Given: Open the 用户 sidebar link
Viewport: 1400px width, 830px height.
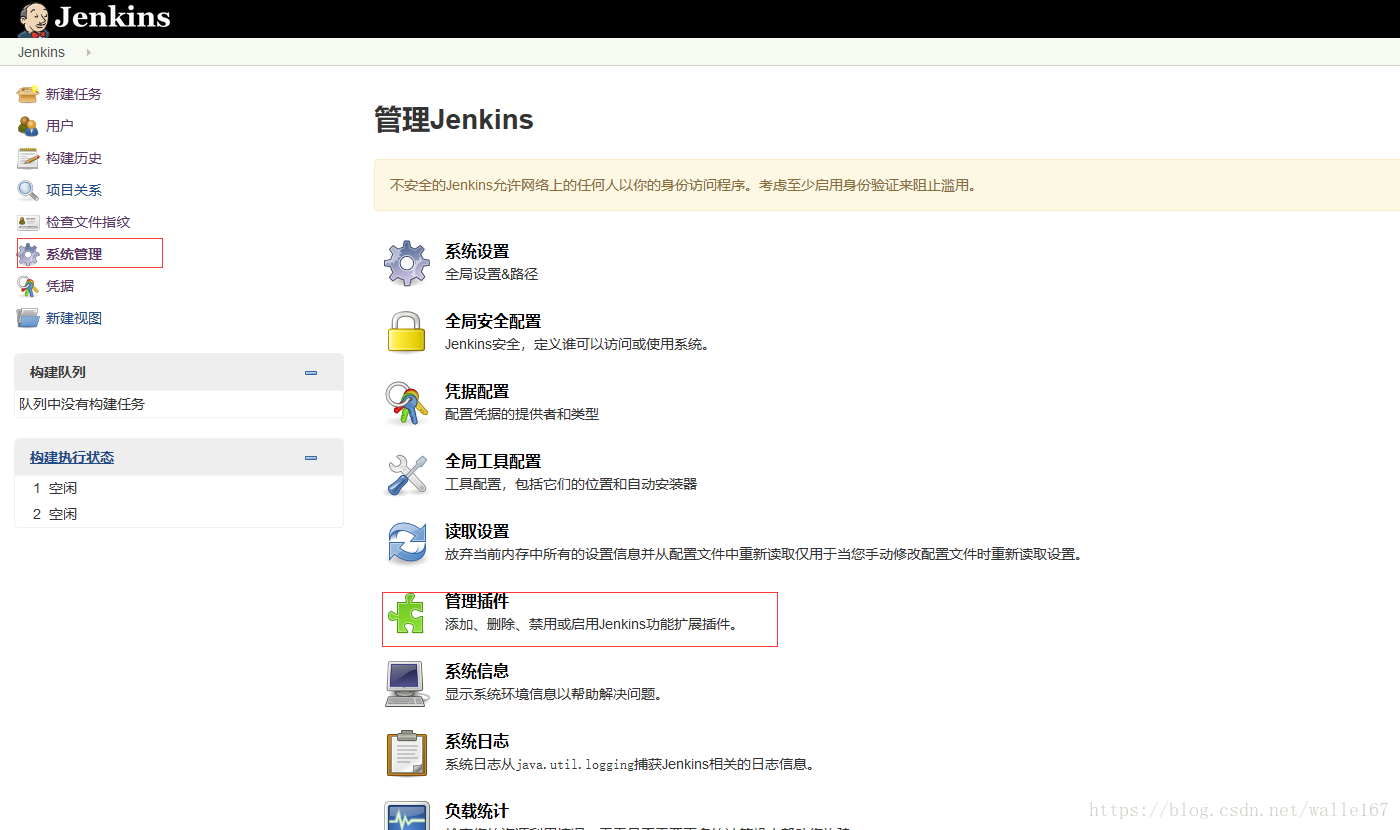Looking at the screenshot, I should 60,126.
